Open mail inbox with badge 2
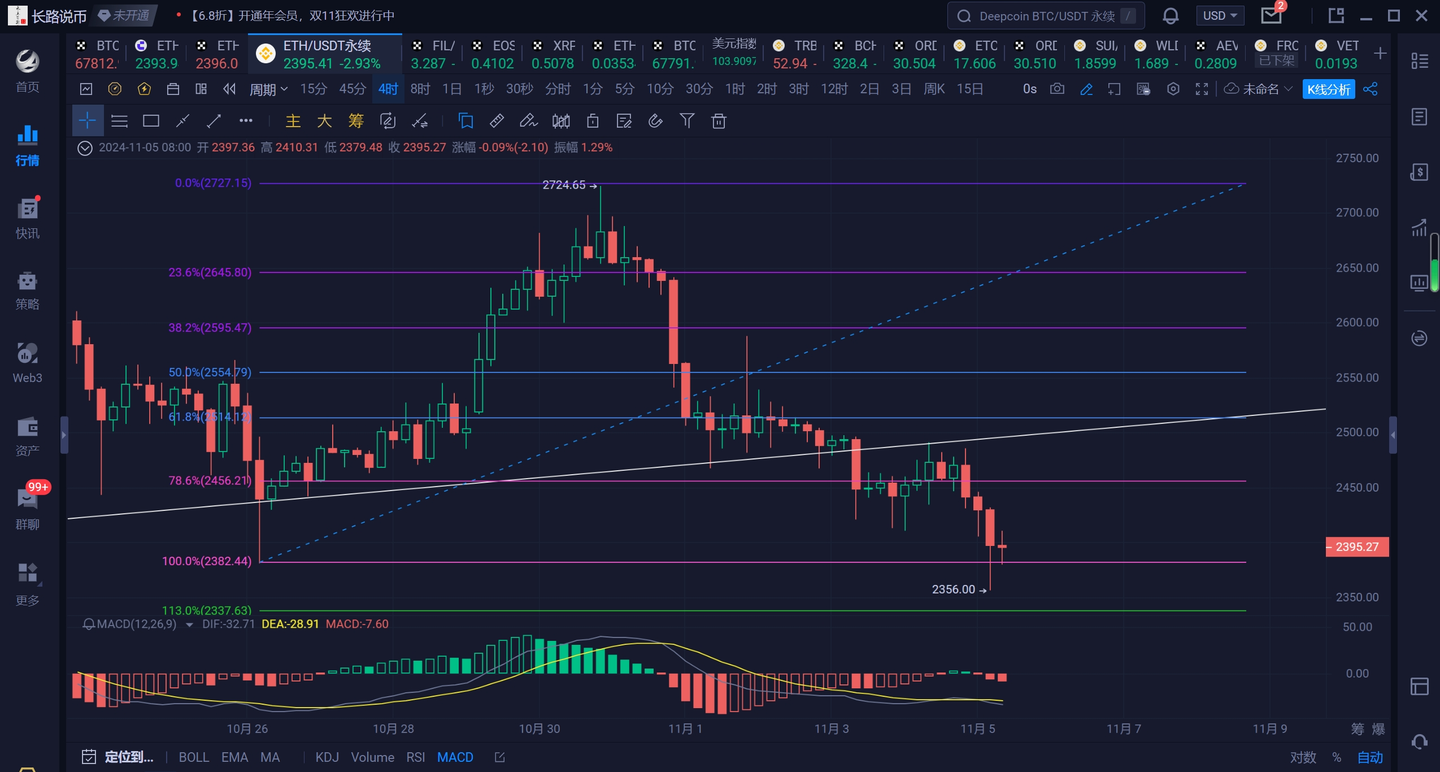 pos(1272,15)
